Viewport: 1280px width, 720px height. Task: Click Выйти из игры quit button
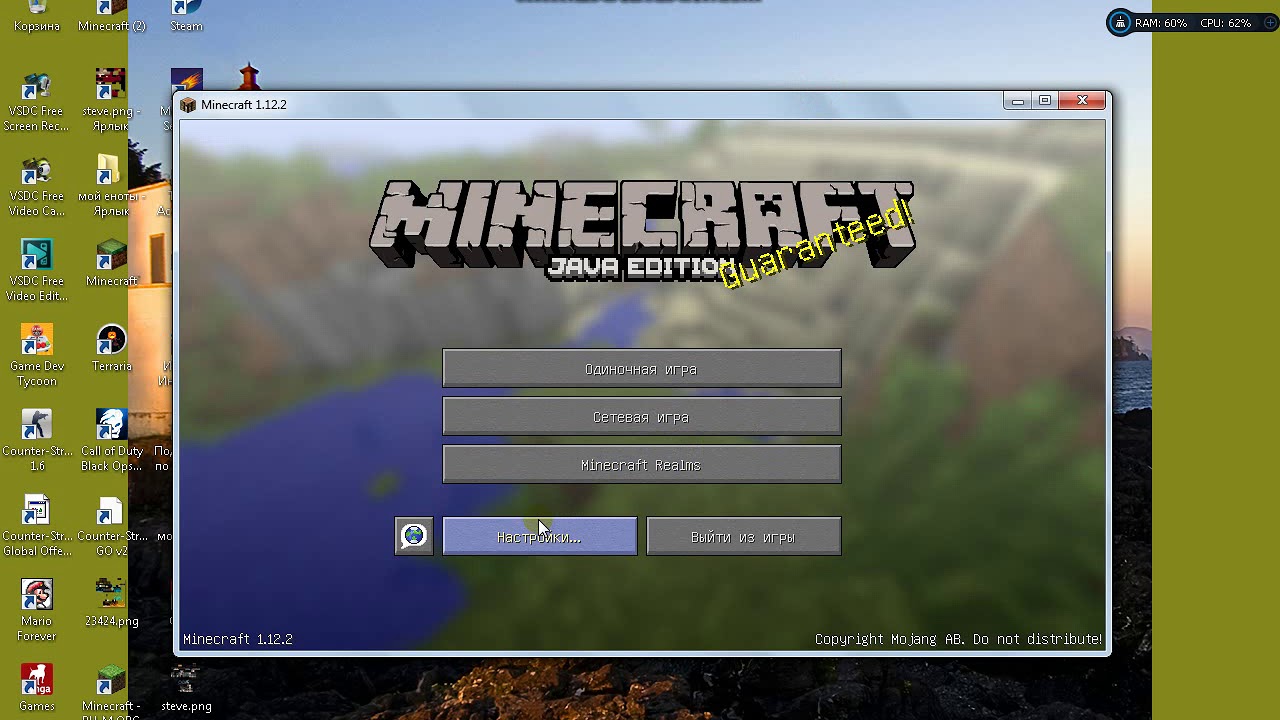pos(744,536)
